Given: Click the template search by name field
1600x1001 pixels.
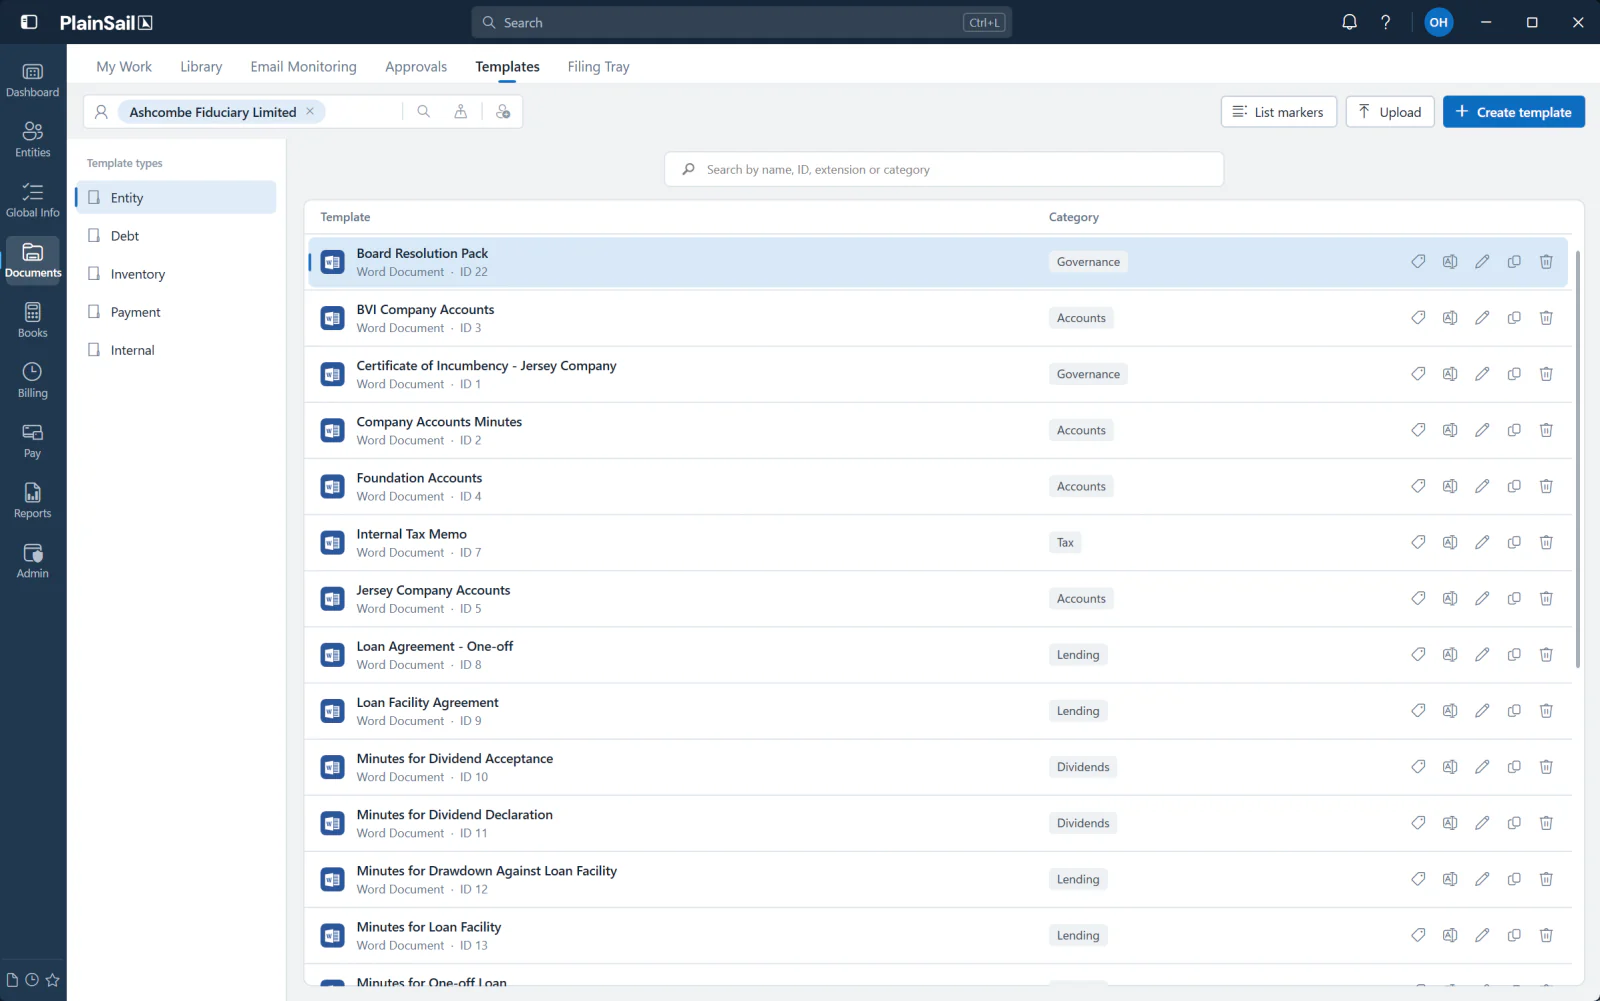Looking at the screenshot, I should point(944,169).
